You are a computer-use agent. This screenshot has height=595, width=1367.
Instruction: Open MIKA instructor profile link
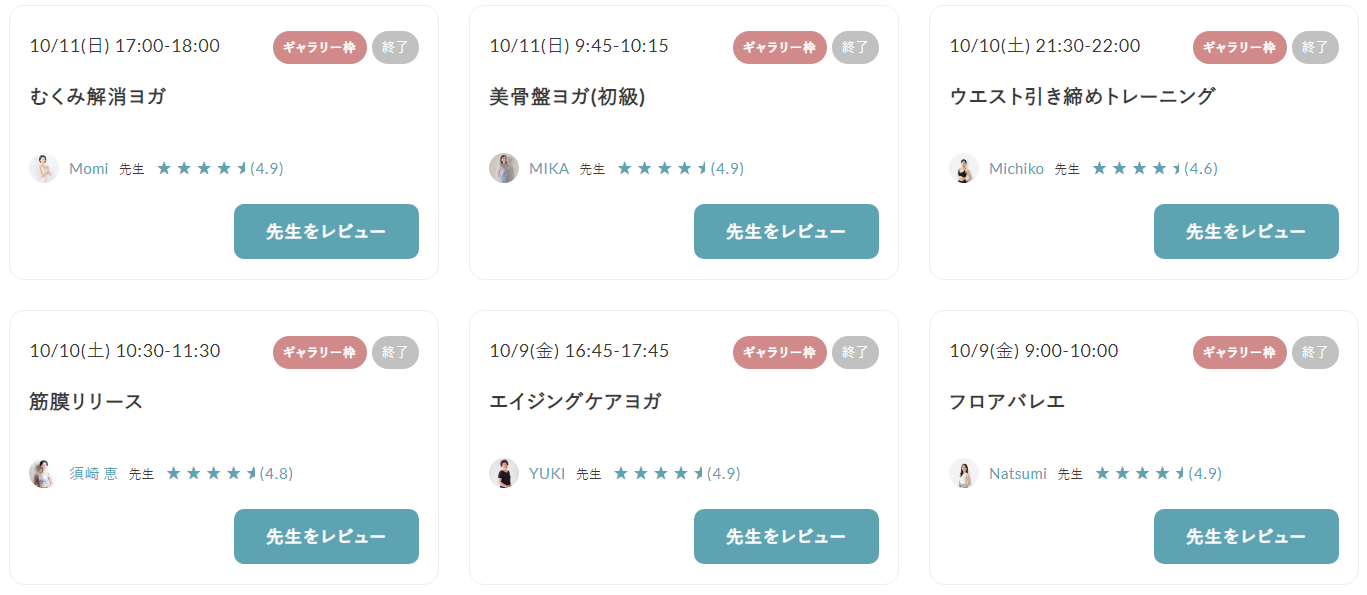pyautogui.click(x=549, y=169)
